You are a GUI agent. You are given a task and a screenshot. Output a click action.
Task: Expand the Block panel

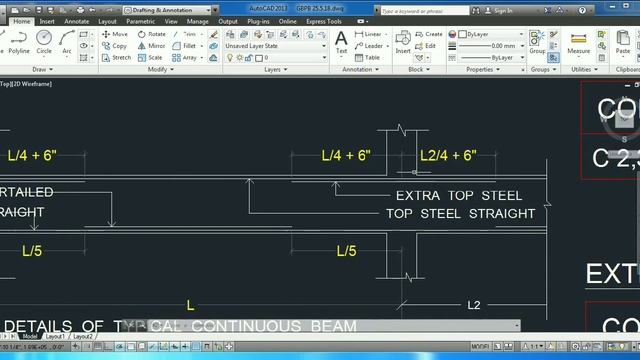pos(419,69)
